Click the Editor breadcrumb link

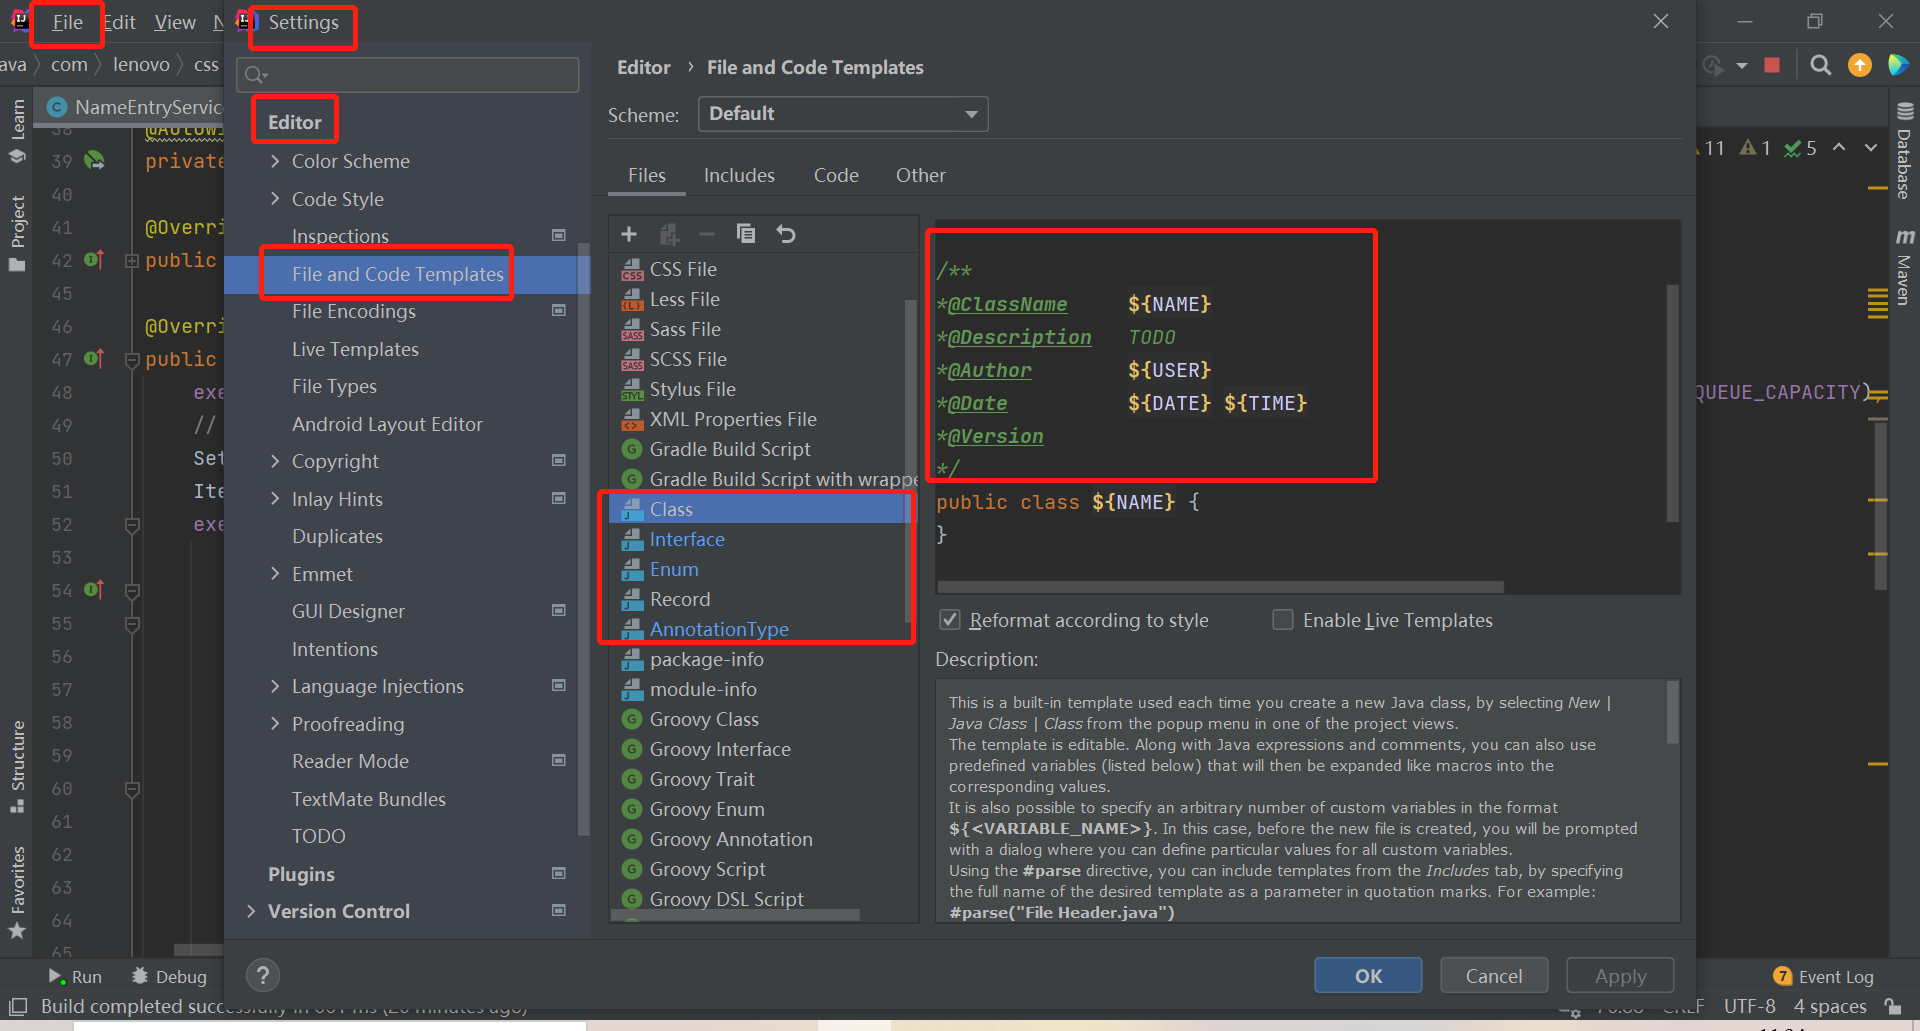[x=643, y=67]
